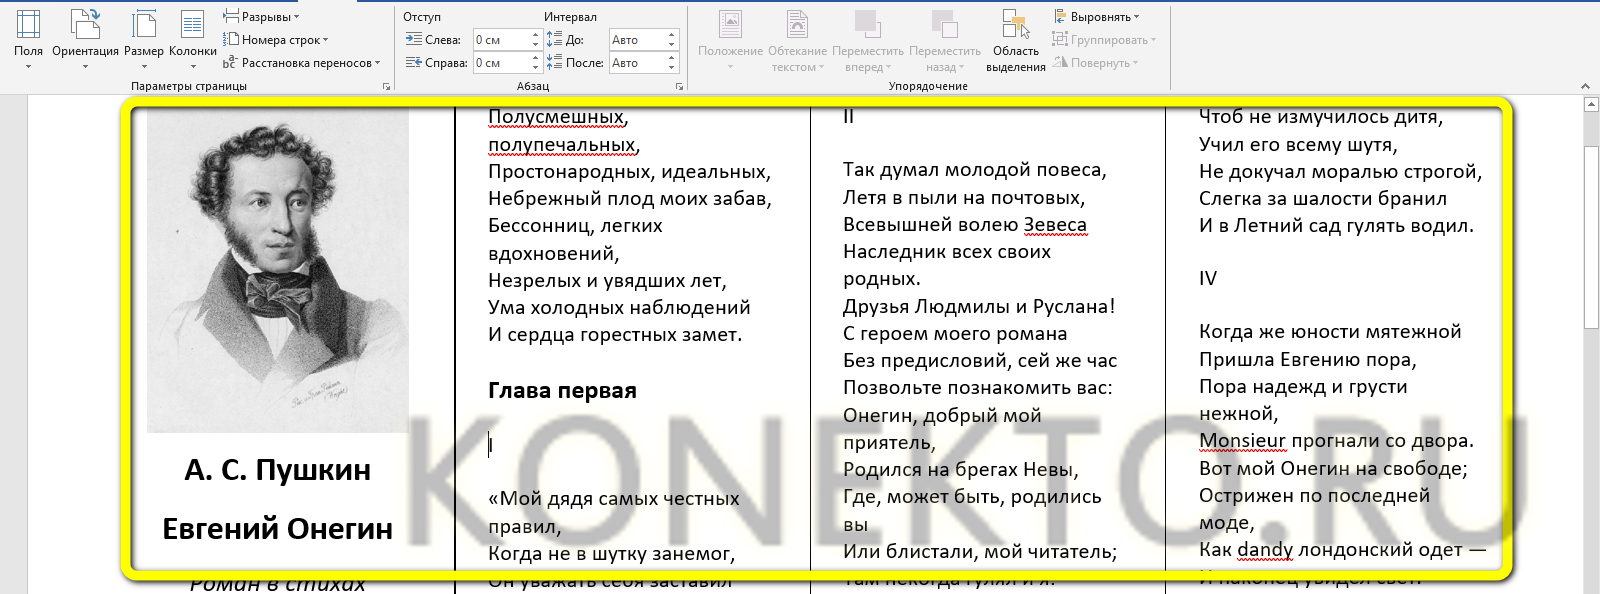The width and height of the screenshot is (1600, 594).
Task: Click Переместить назад send backward icon
Action: (944, 24)
